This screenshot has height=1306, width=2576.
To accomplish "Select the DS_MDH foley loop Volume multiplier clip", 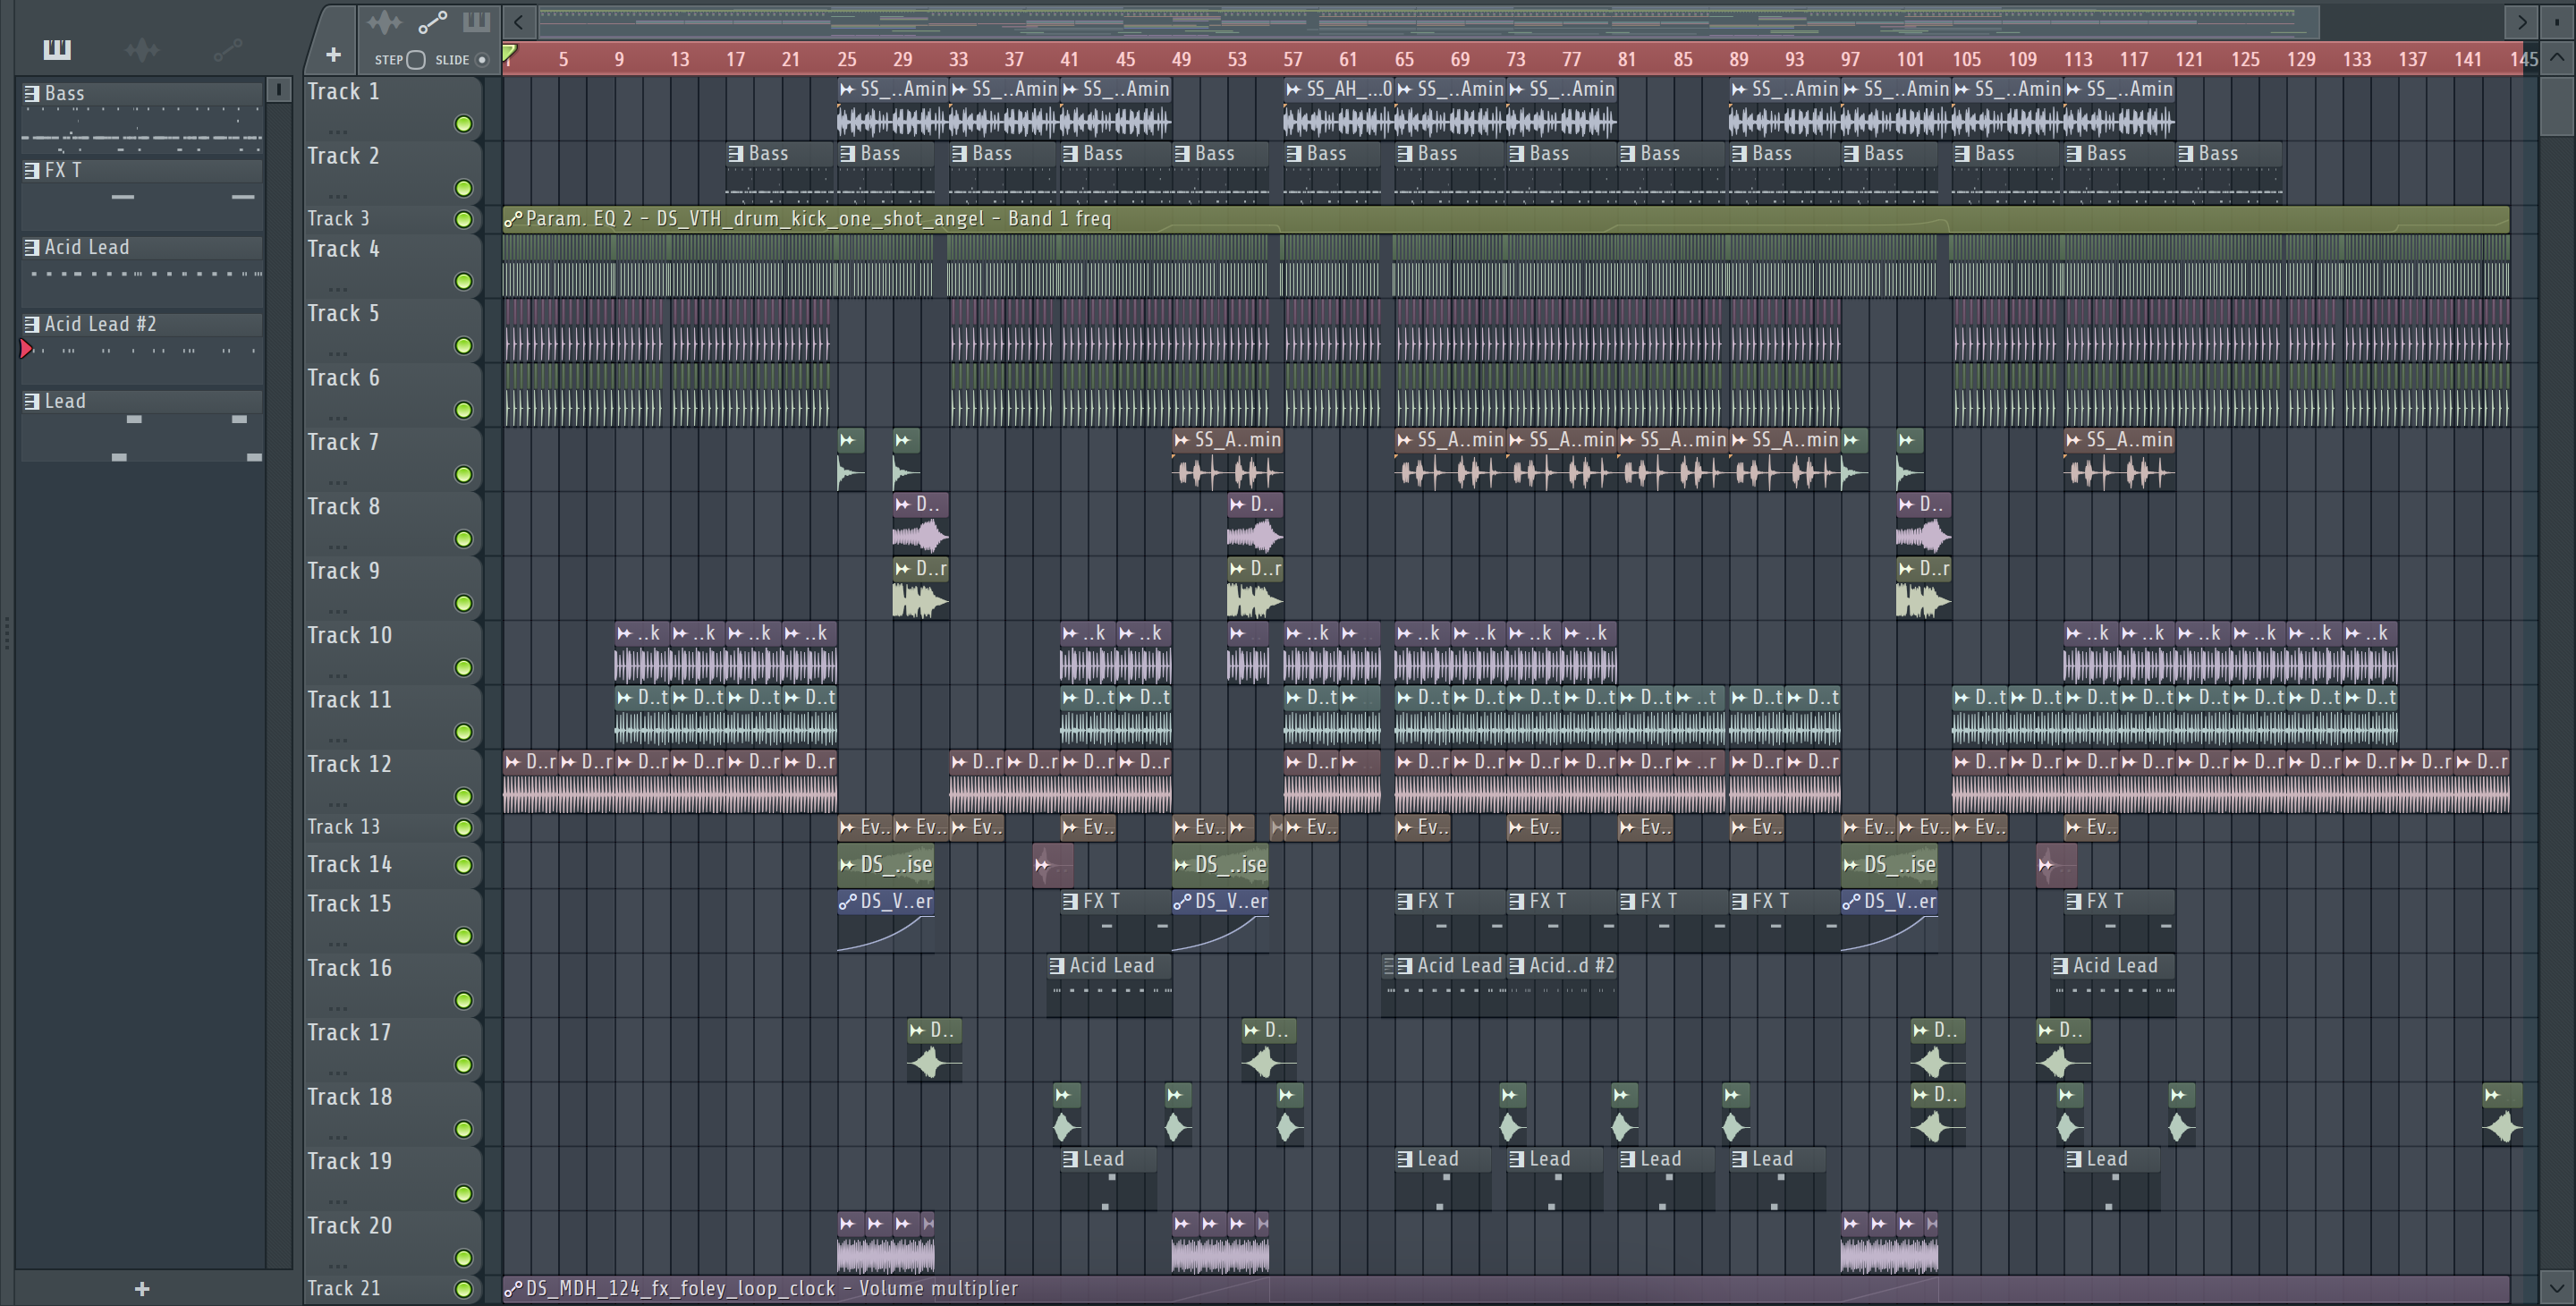I will click(x=1505, y=1289).
